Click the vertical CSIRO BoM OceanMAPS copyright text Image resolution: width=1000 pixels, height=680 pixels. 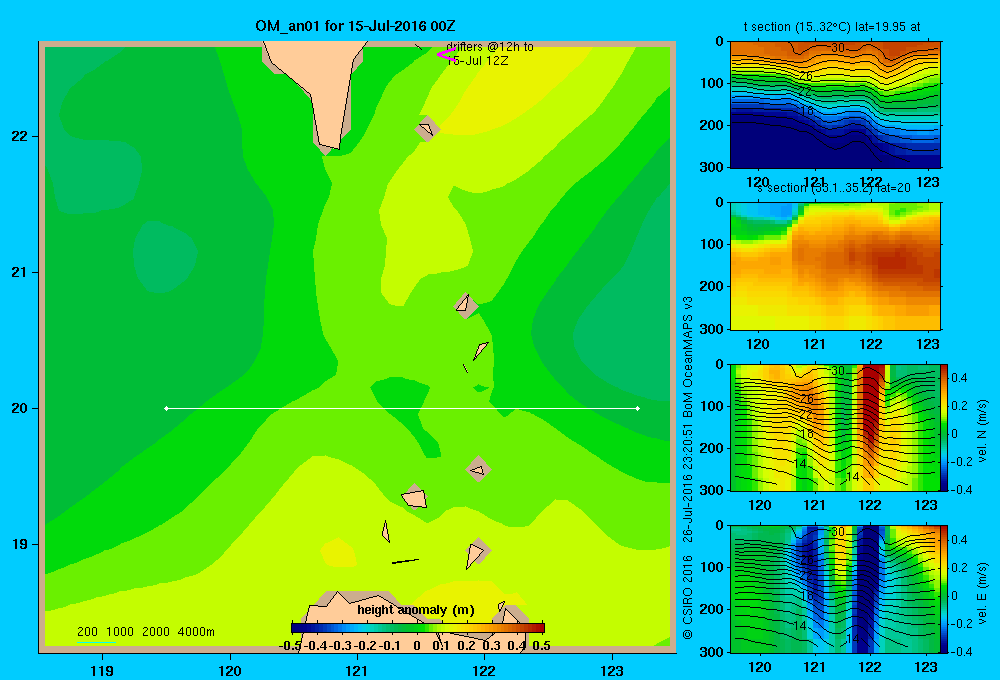pyautogui.click(x=688, y=468)
